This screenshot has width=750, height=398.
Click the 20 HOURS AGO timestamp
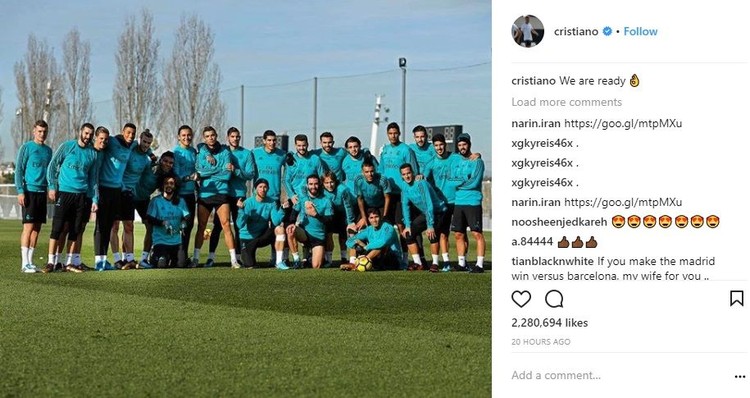coord(541,342)
